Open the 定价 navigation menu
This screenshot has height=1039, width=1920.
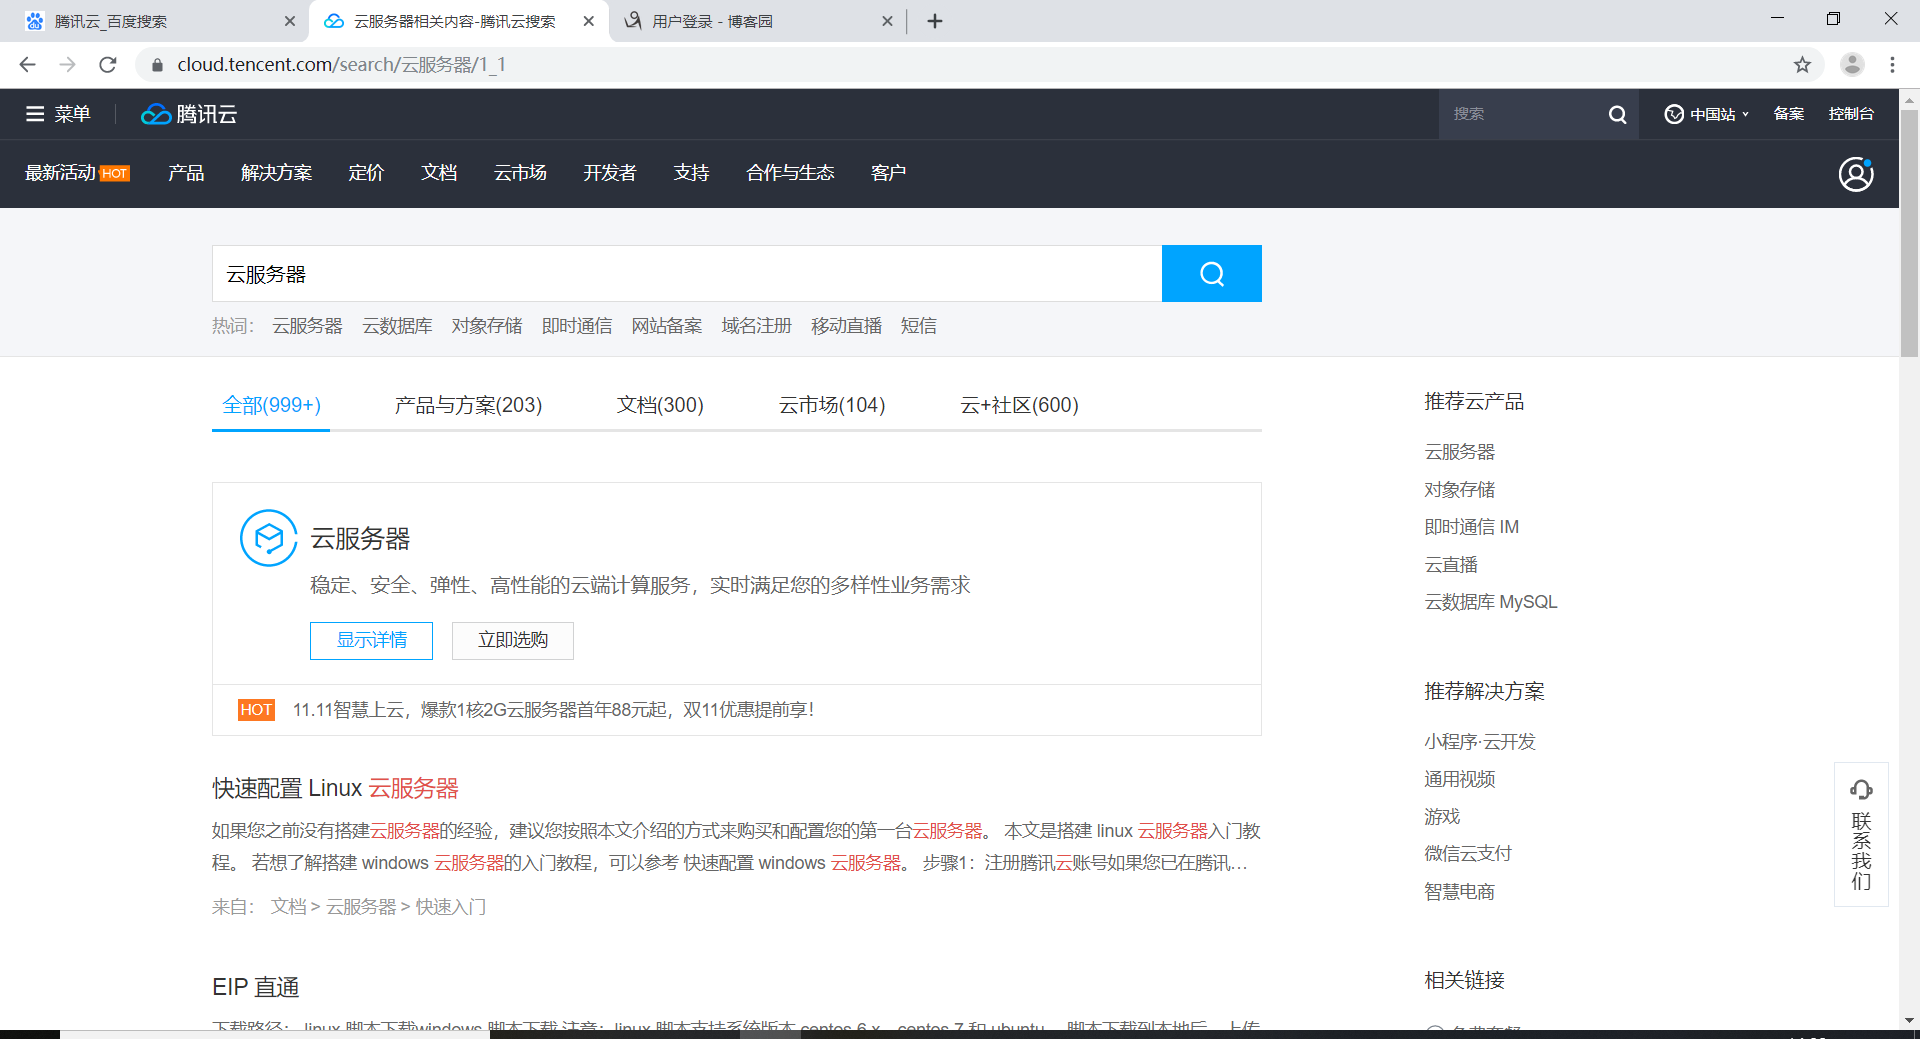tap(366, 172)
